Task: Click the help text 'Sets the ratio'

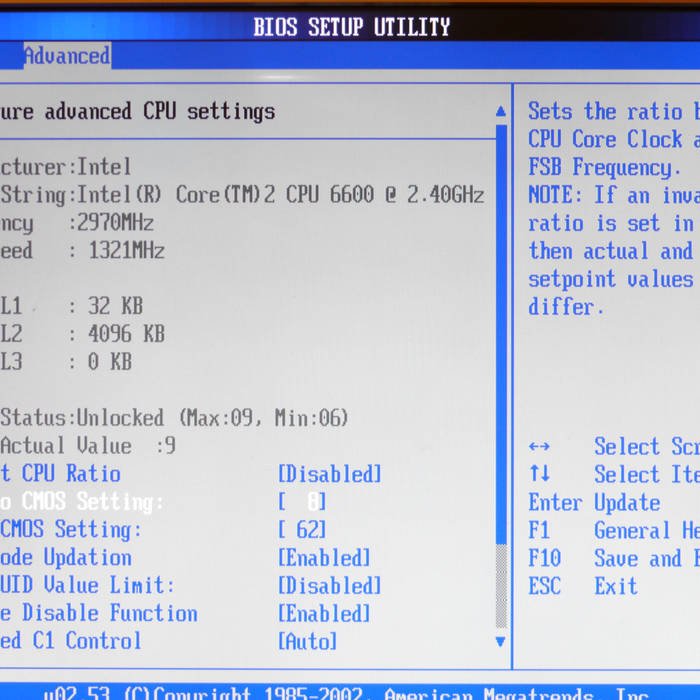Action: [605, 111]
